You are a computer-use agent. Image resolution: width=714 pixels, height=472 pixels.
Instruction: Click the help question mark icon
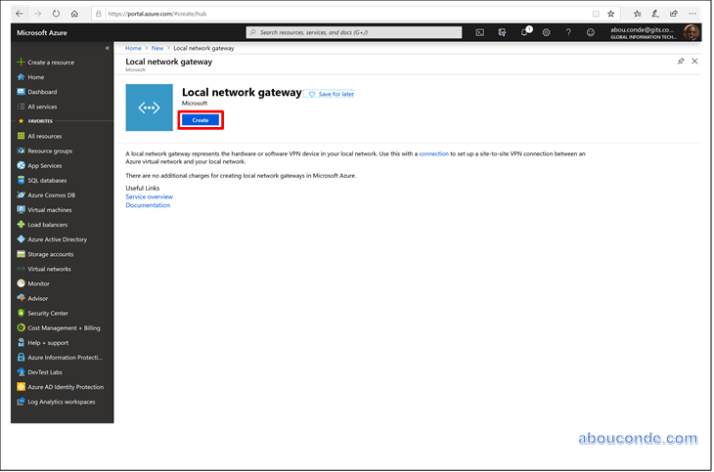click(x=568, y=33)
